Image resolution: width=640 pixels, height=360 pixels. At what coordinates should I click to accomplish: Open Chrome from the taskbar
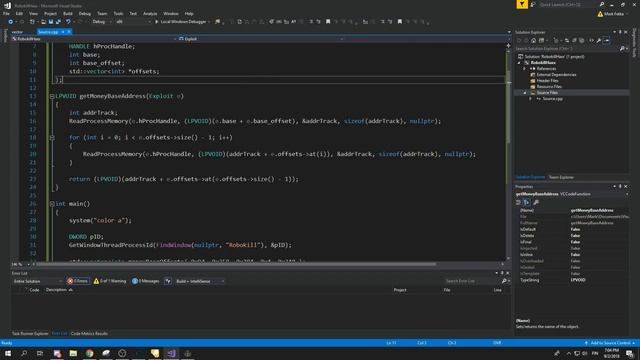tap(89, 353)
